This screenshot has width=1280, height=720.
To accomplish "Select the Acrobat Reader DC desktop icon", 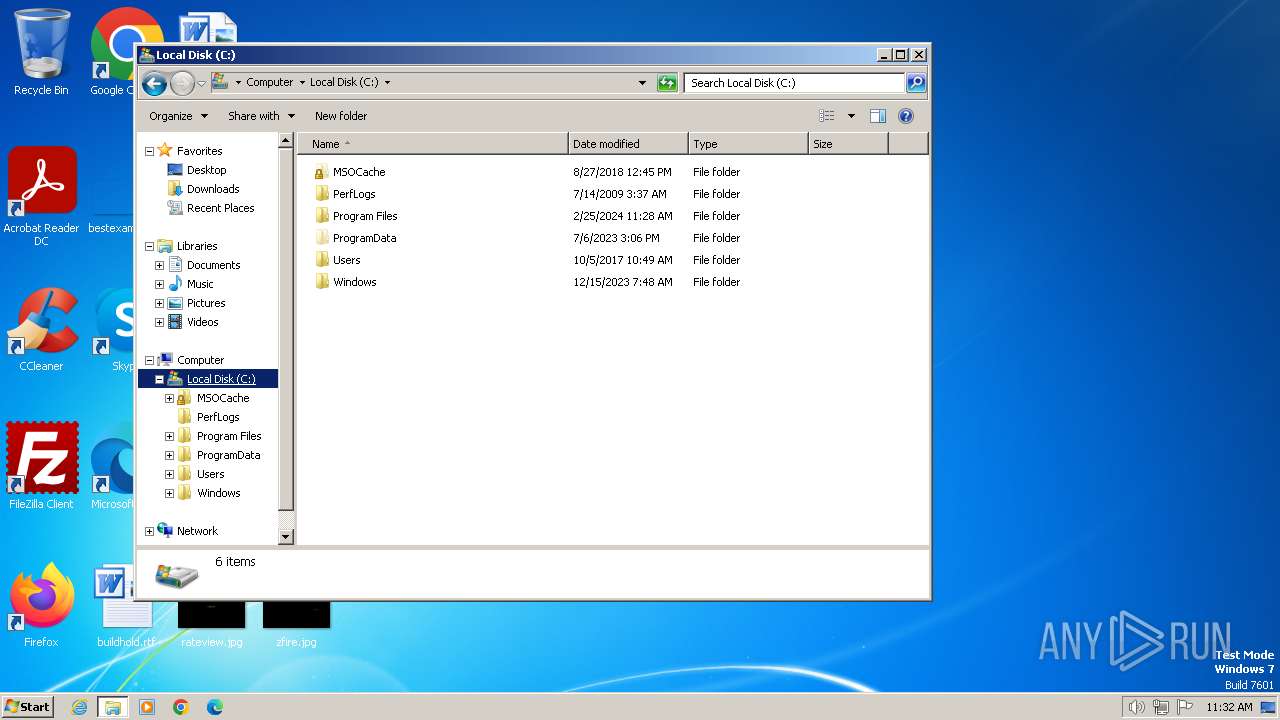I will coord(41,197).
